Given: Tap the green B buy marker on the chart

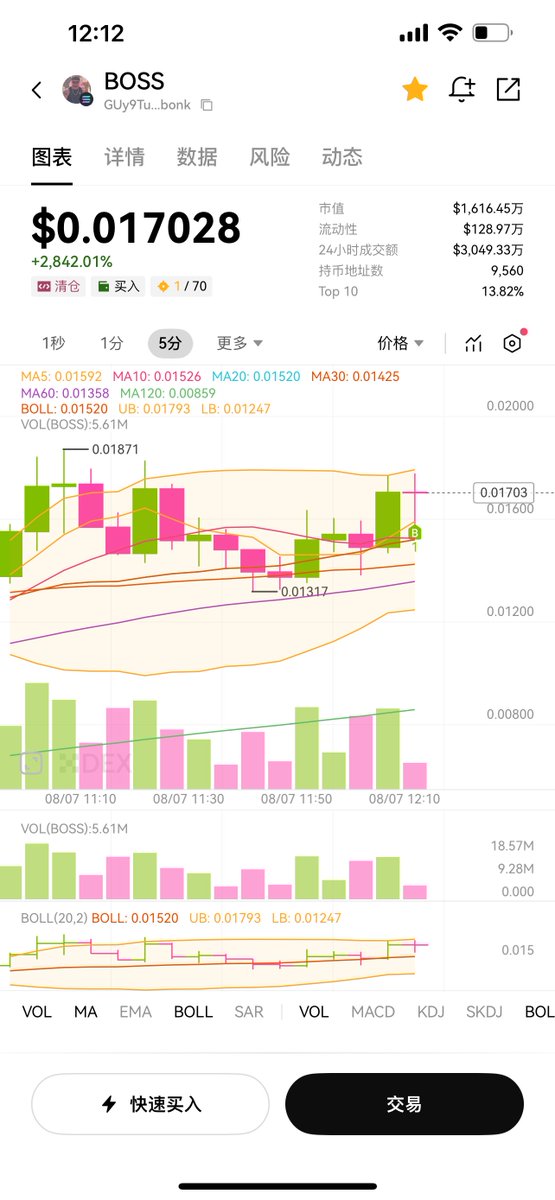Looking at the screenshot, I should 415,533.
